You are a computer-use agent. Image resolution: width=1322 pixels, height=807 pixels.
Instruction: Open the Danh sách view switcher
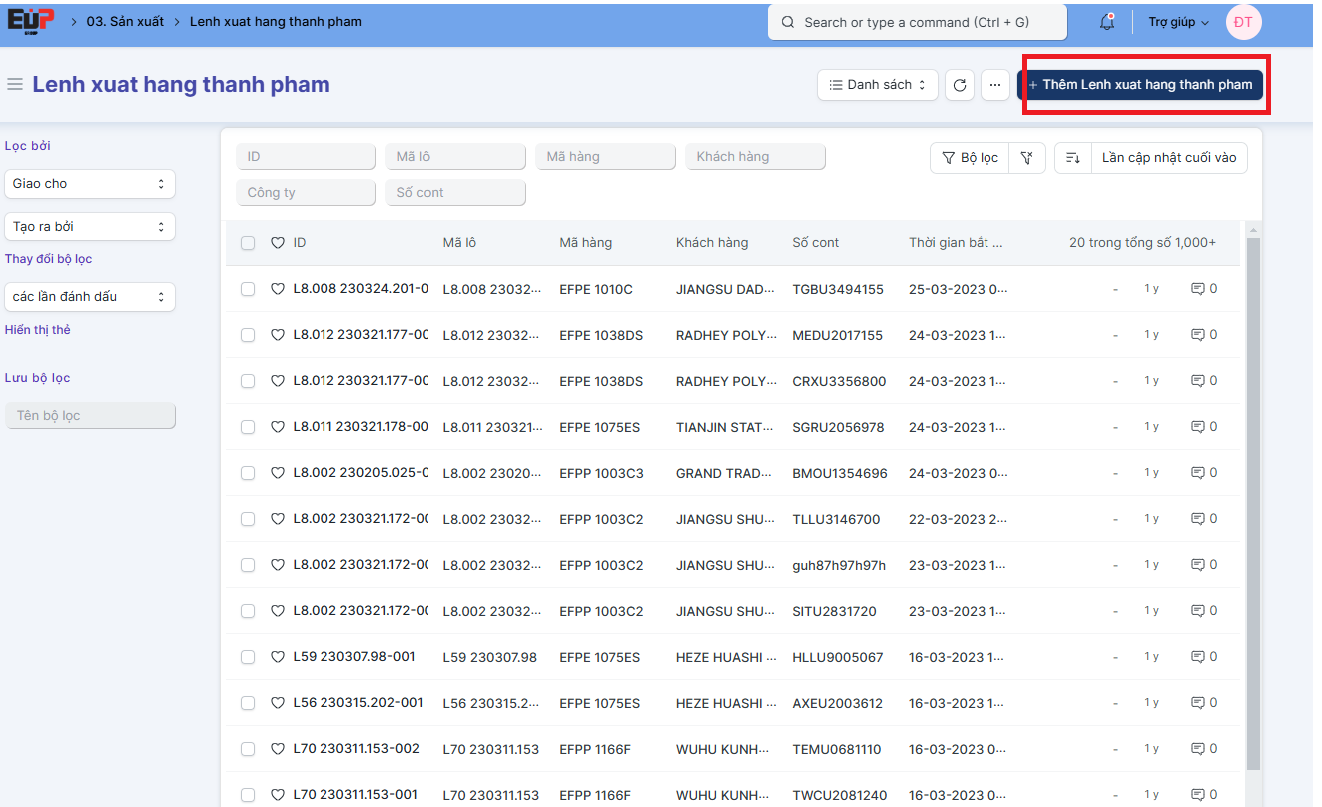[x=877, y=85]
